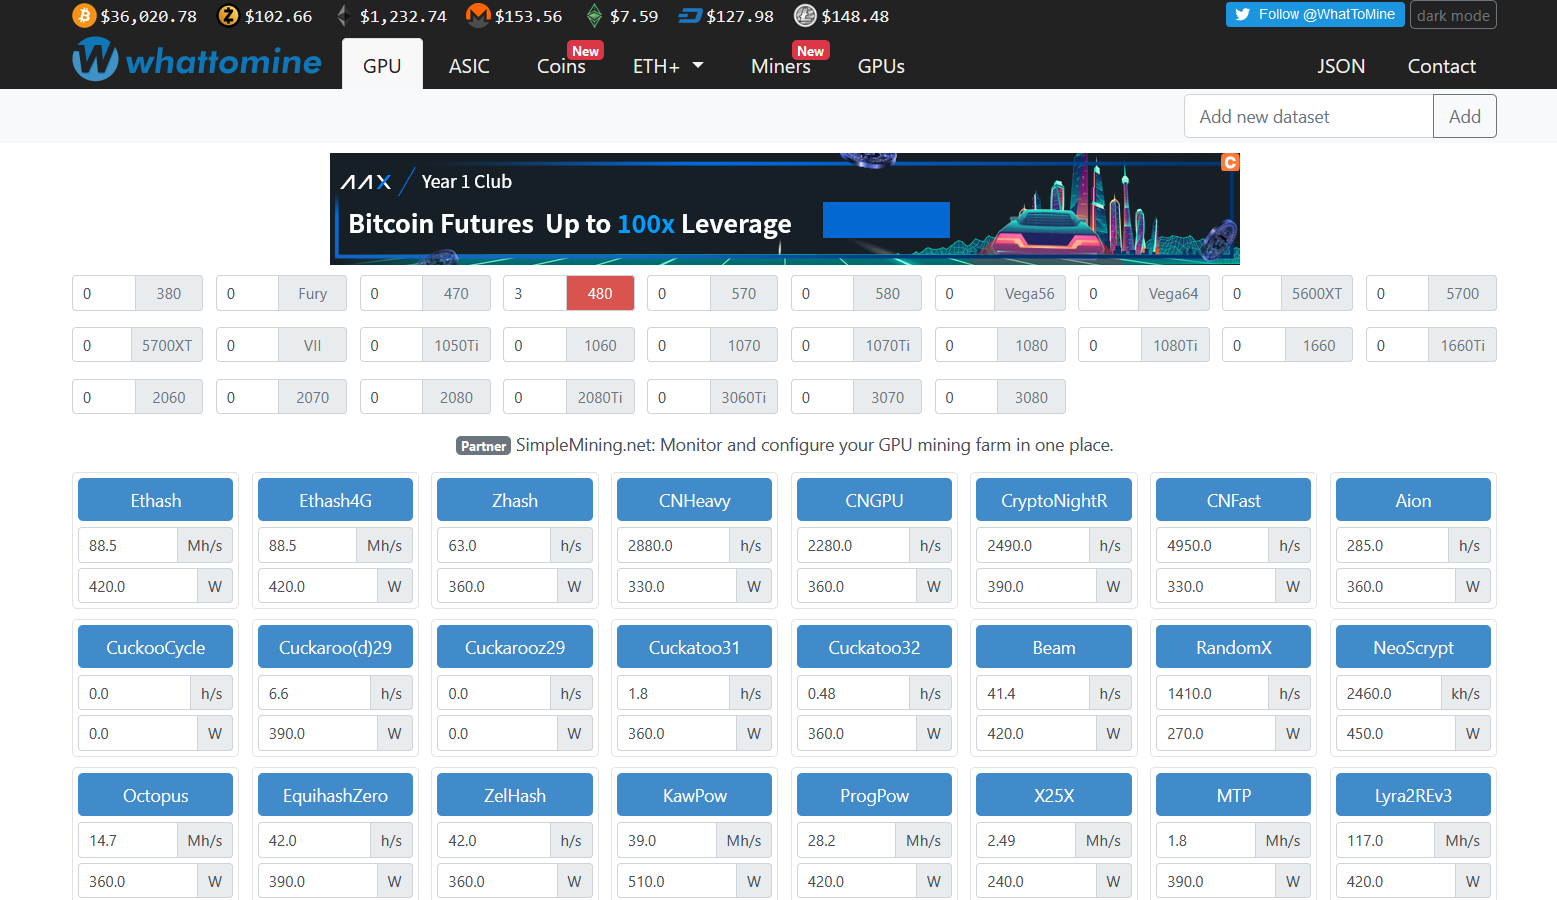Image resolution: width=1557 pixels, height=900 pixels.
Task: Click the Follow @WhatToMine Twitter button
Action: point(1314,15)
